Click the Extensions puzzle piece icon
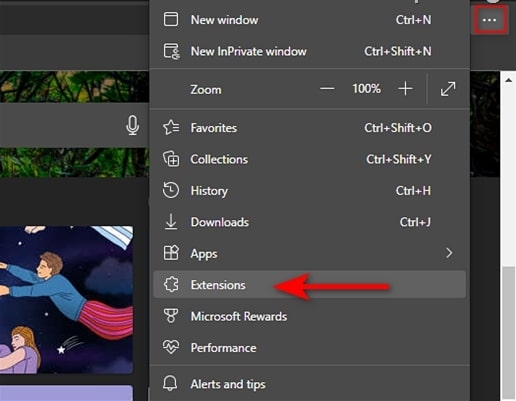 (171, 285)
